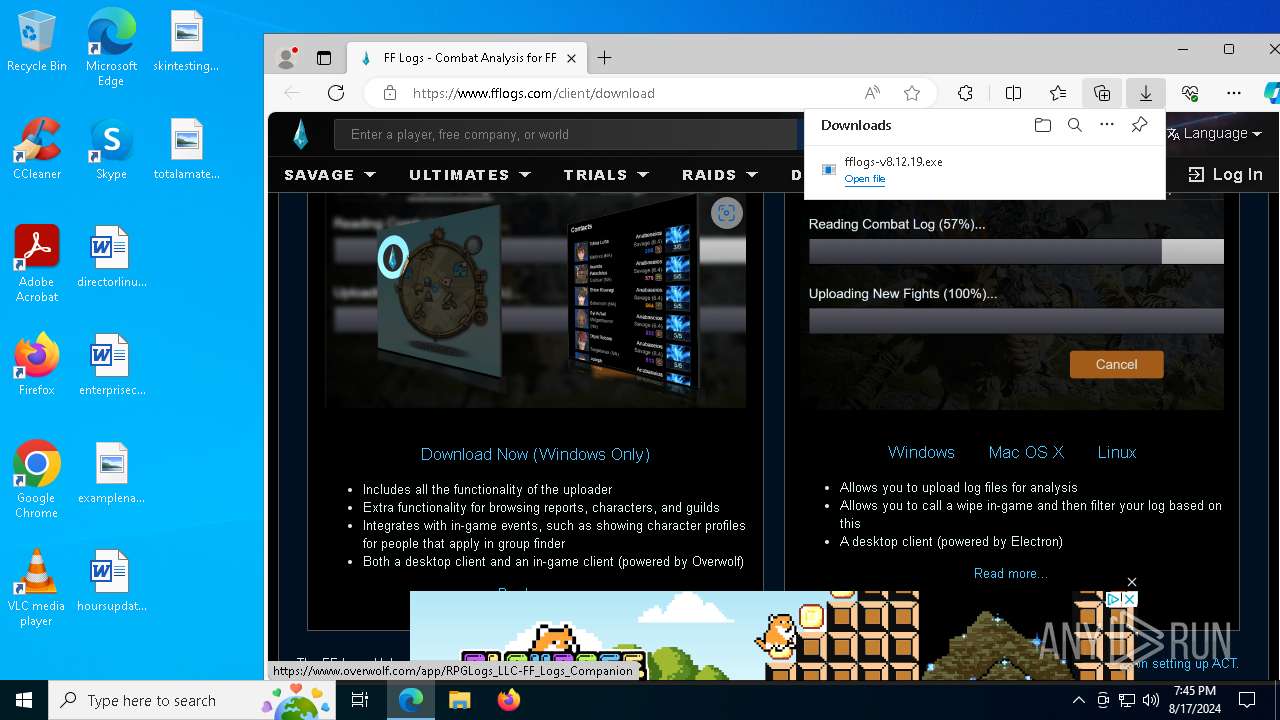Open notification center on taskbar

1247,700
